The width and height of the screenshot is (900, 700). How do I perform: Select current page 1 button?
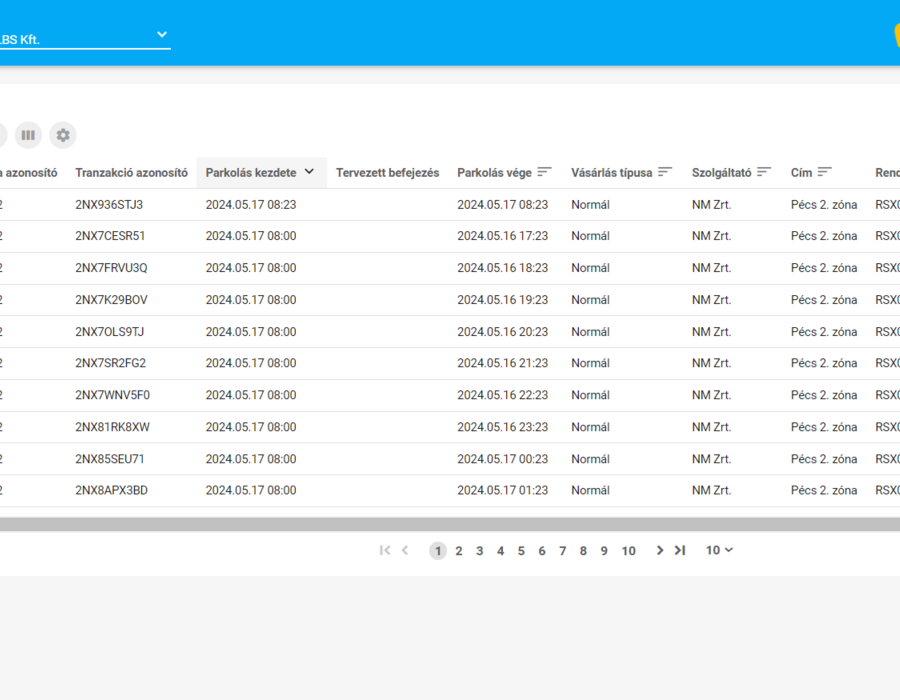438,551
